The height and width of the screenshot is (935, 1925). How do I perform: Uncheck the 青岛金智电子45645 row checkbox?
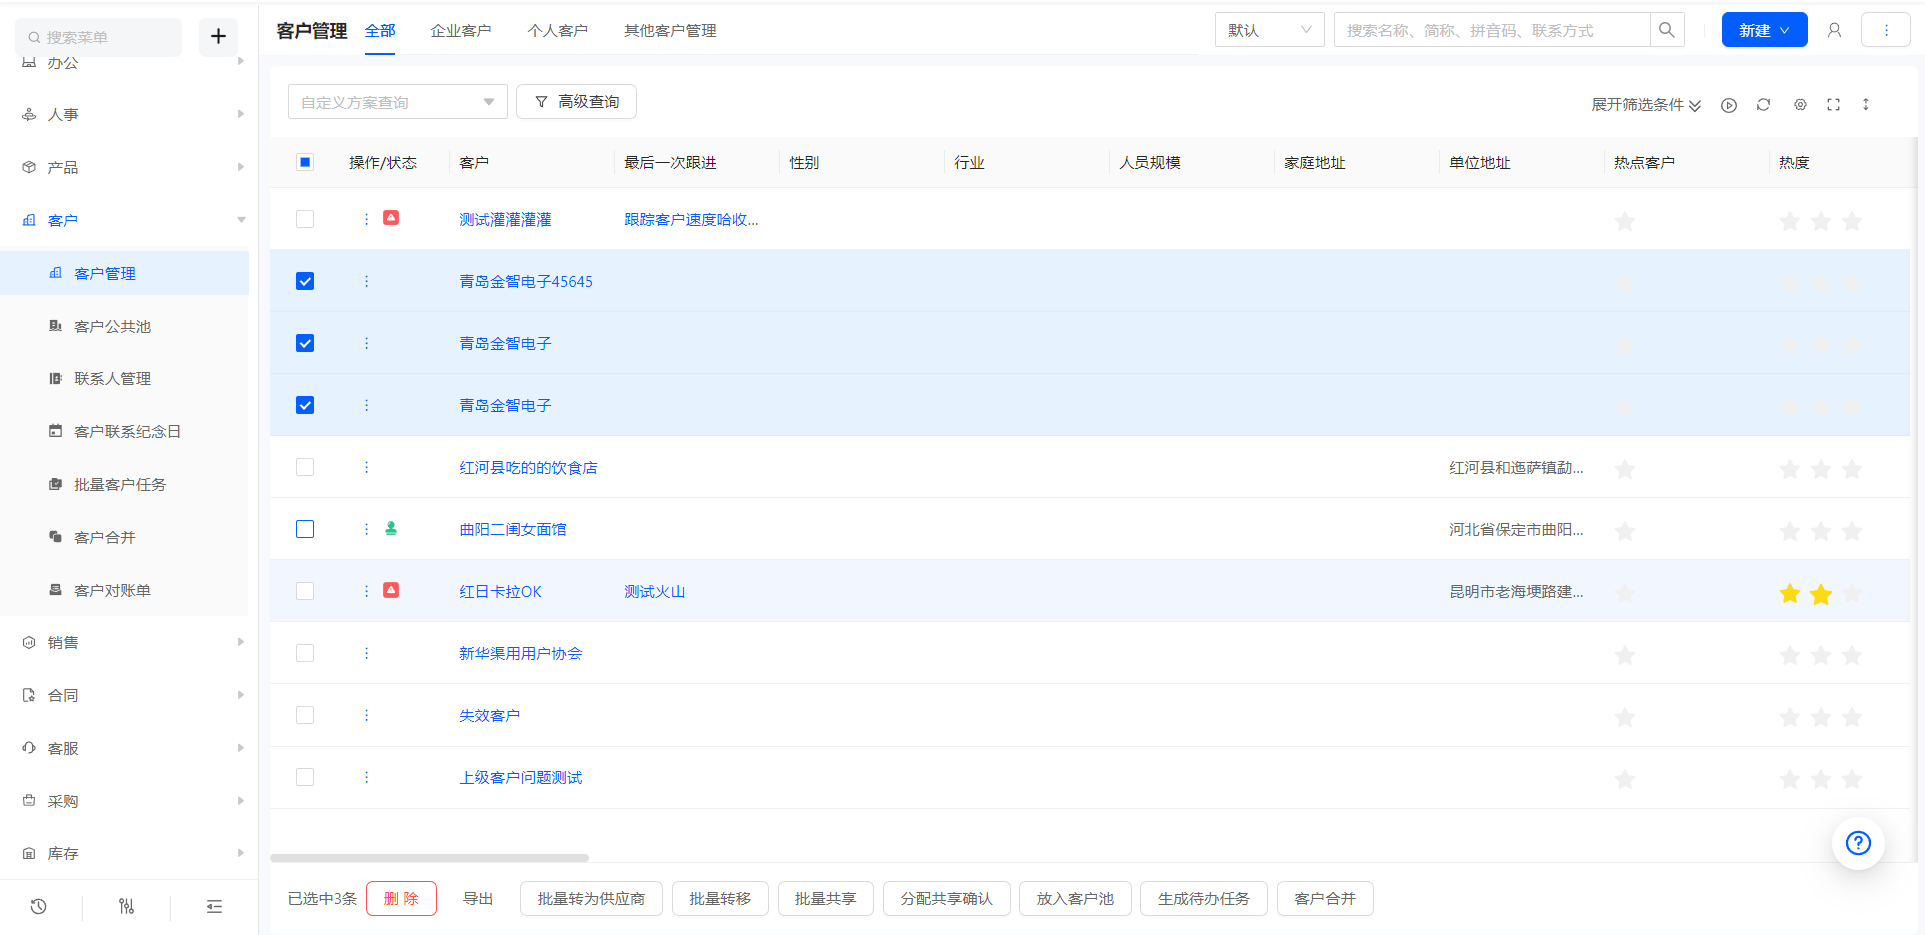[305, 281]
